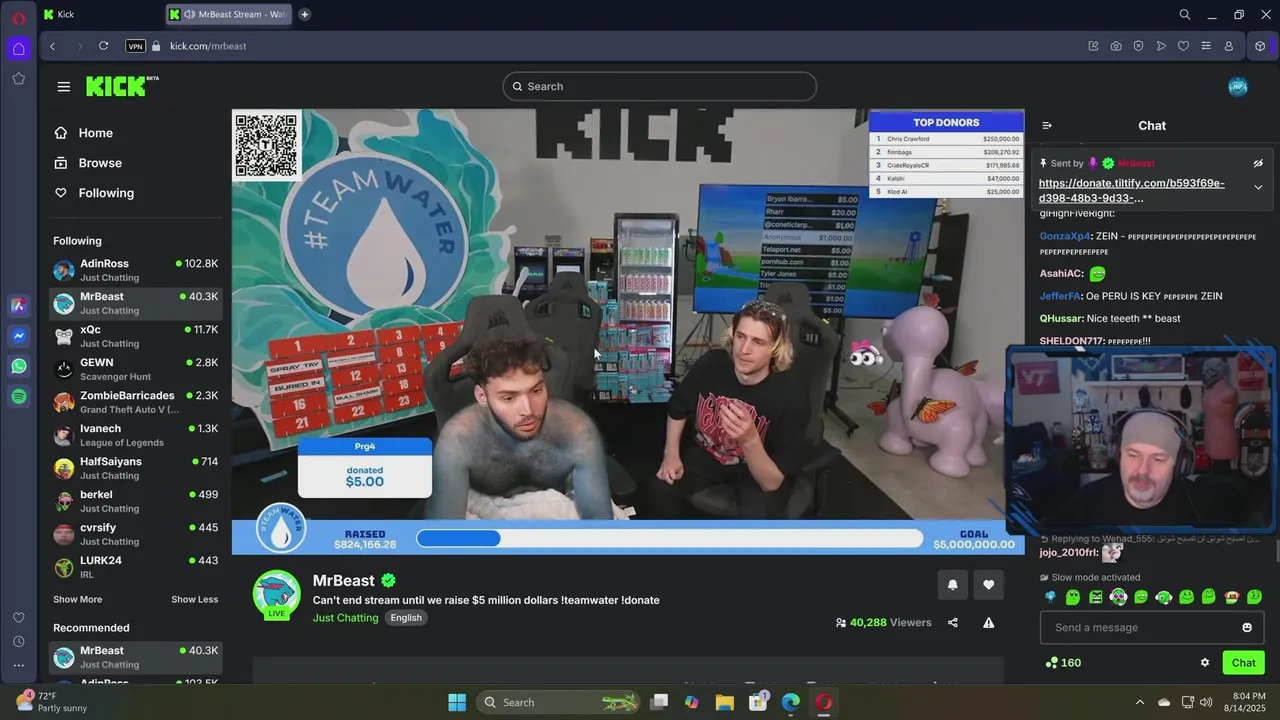This screenshot has width=1280, height=720.
Task: Open berkel channel
Action: coord(136,501)
